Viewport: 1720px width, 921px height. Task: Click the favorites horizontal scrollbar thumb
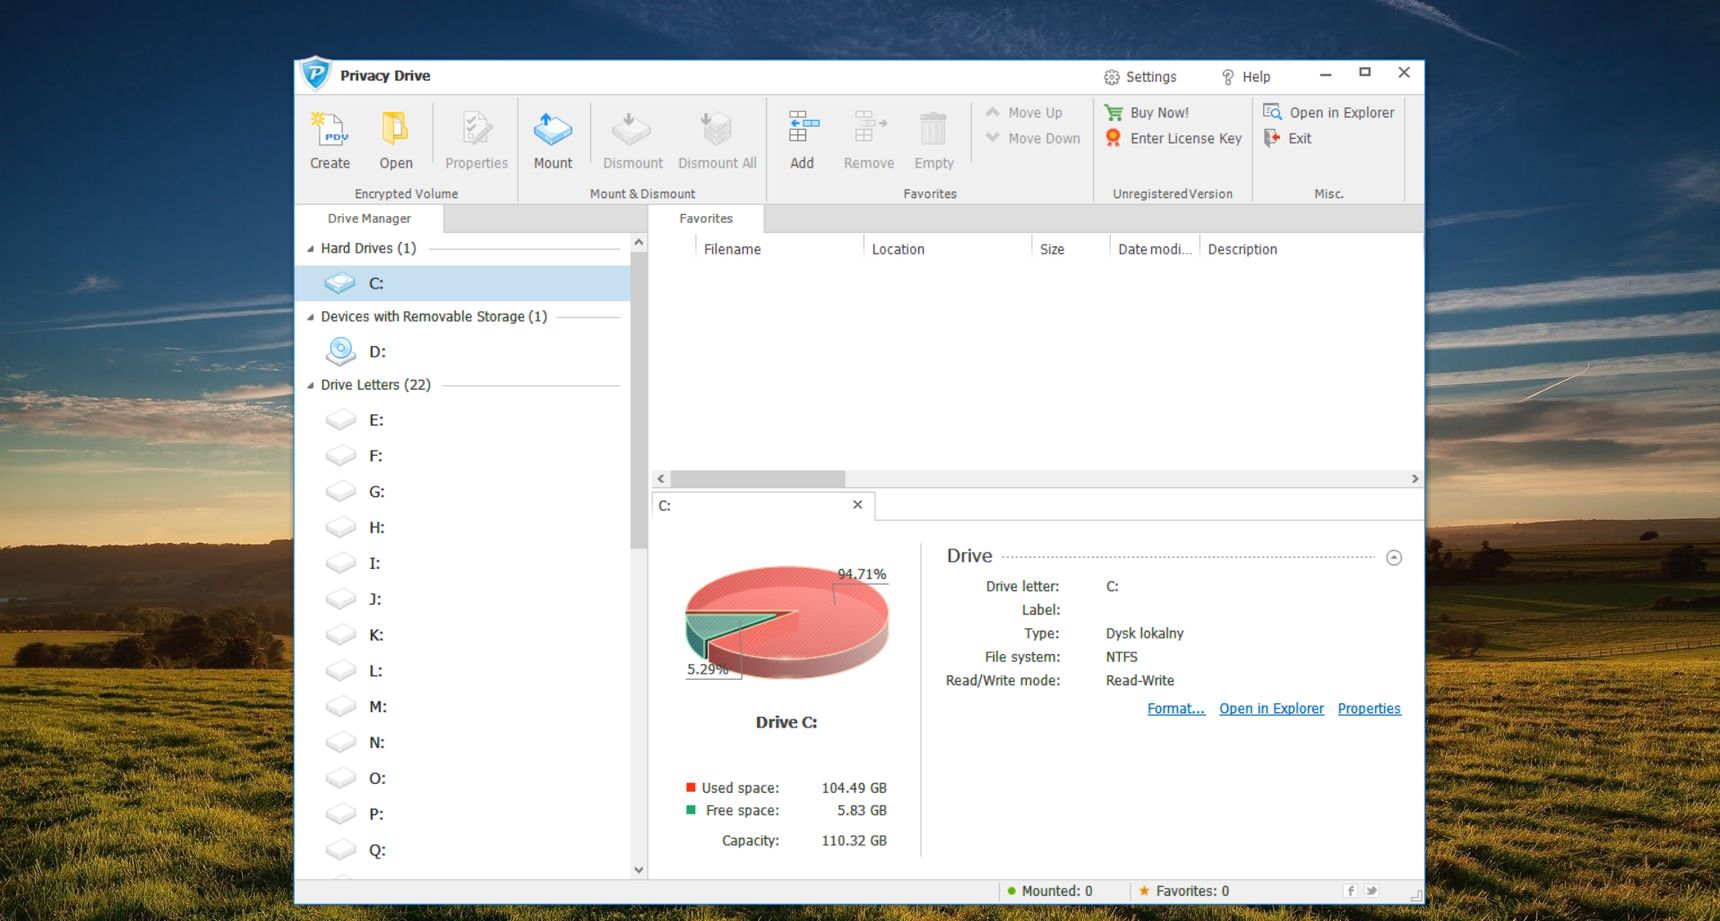758,479
